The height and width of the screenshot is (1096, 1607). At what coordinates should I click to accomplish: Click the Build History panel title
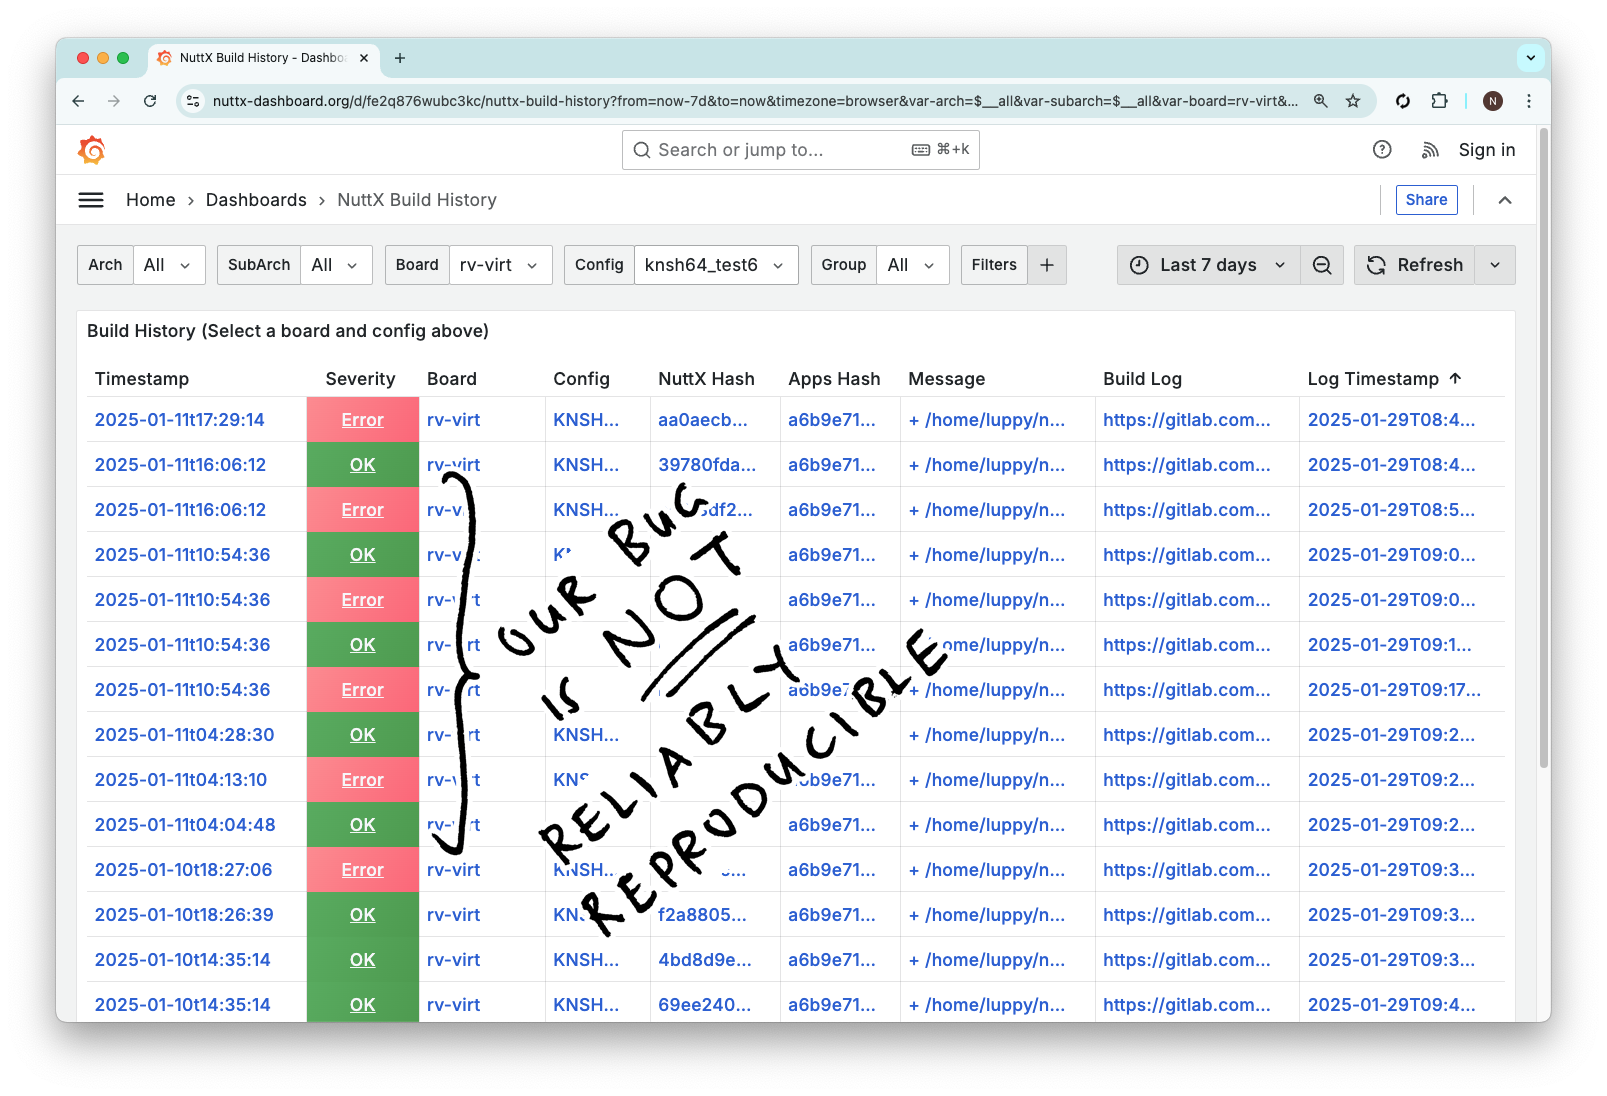click(288, 331)
